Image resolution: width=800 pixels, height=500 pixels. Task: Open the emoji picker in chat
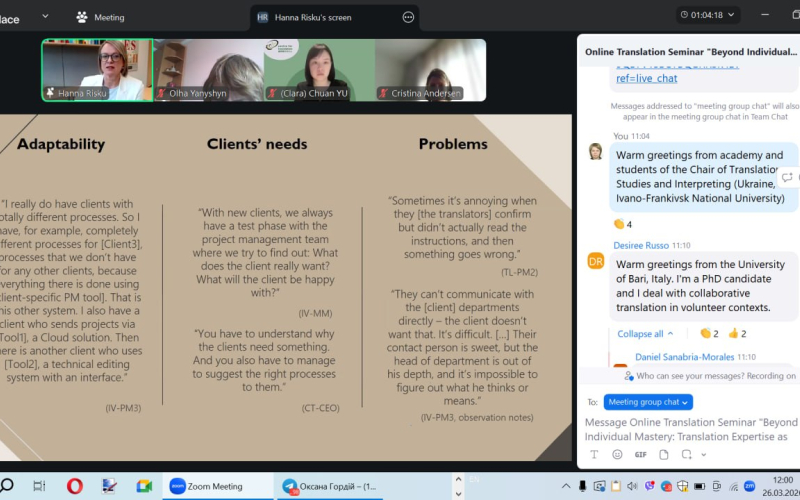click(x=617, y=454)
